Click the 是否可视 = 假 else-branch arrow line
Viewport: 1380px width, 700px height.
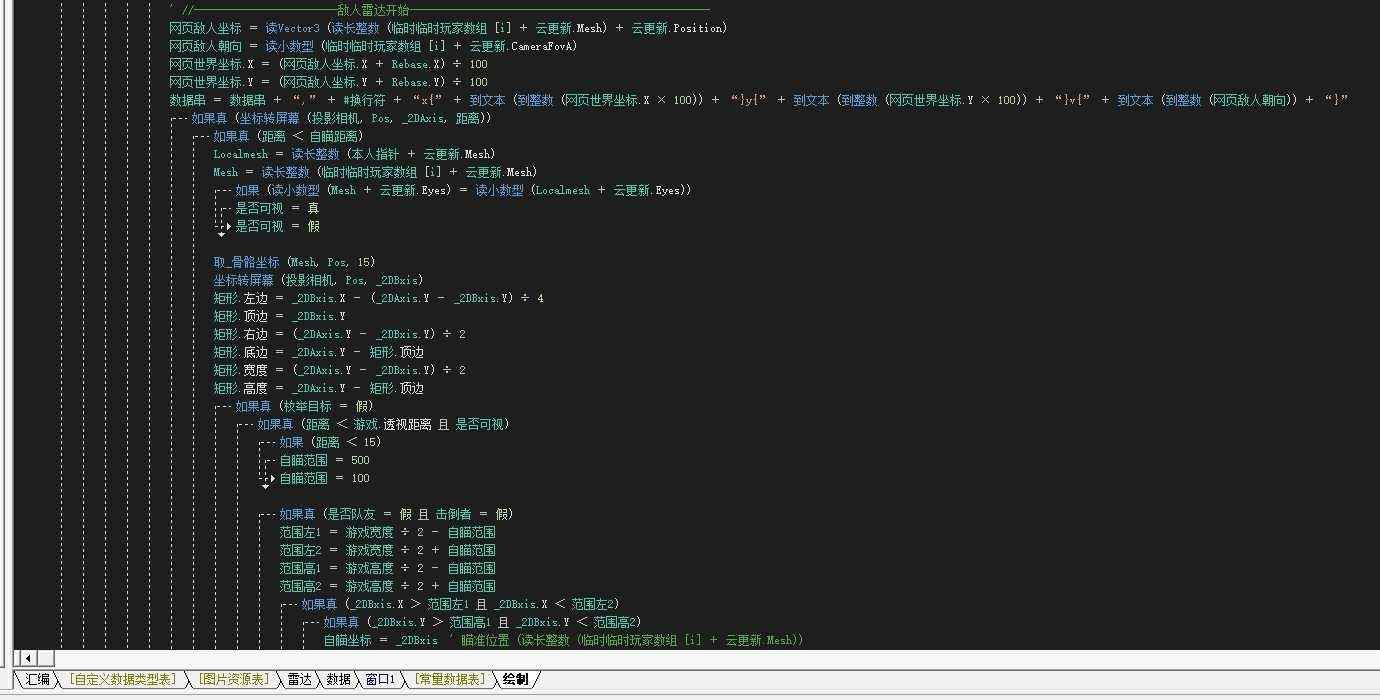277,226
